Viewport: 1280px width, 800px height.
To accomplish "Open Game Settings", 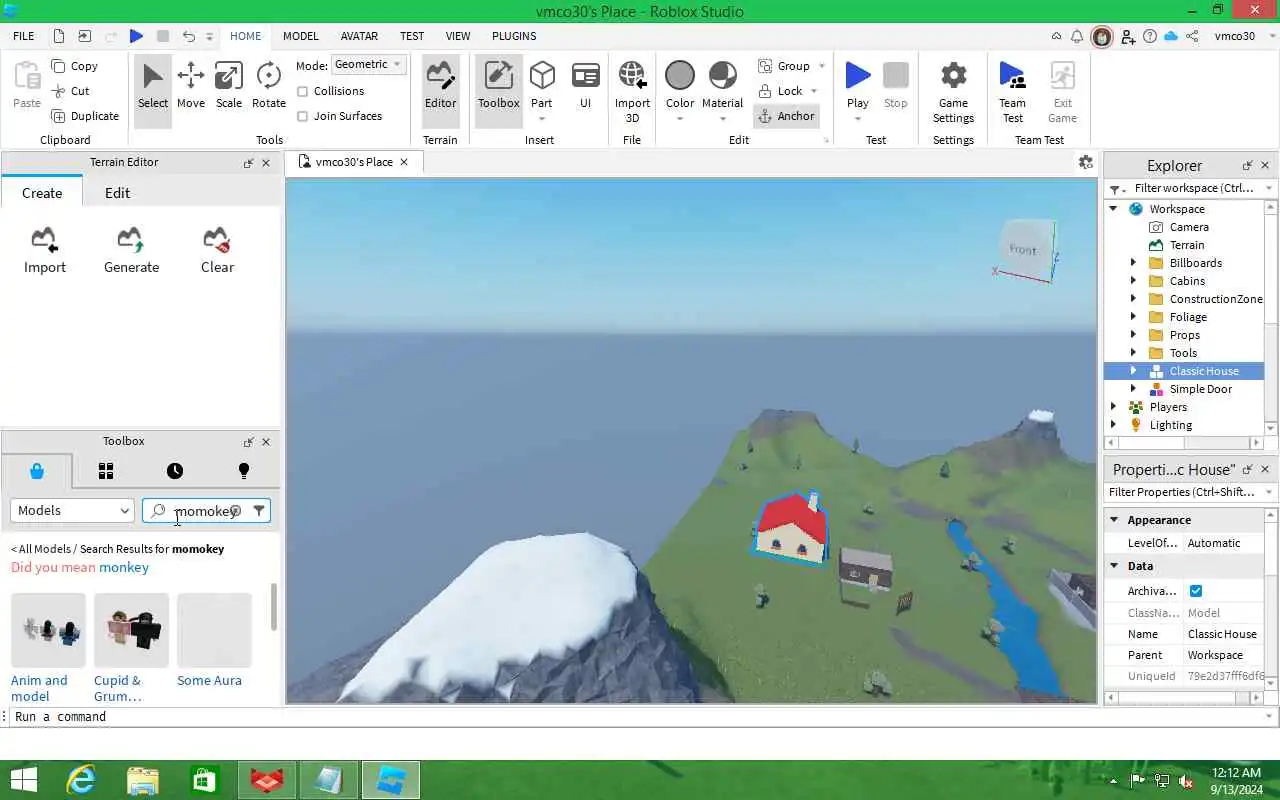I will (x=953, y=91).
